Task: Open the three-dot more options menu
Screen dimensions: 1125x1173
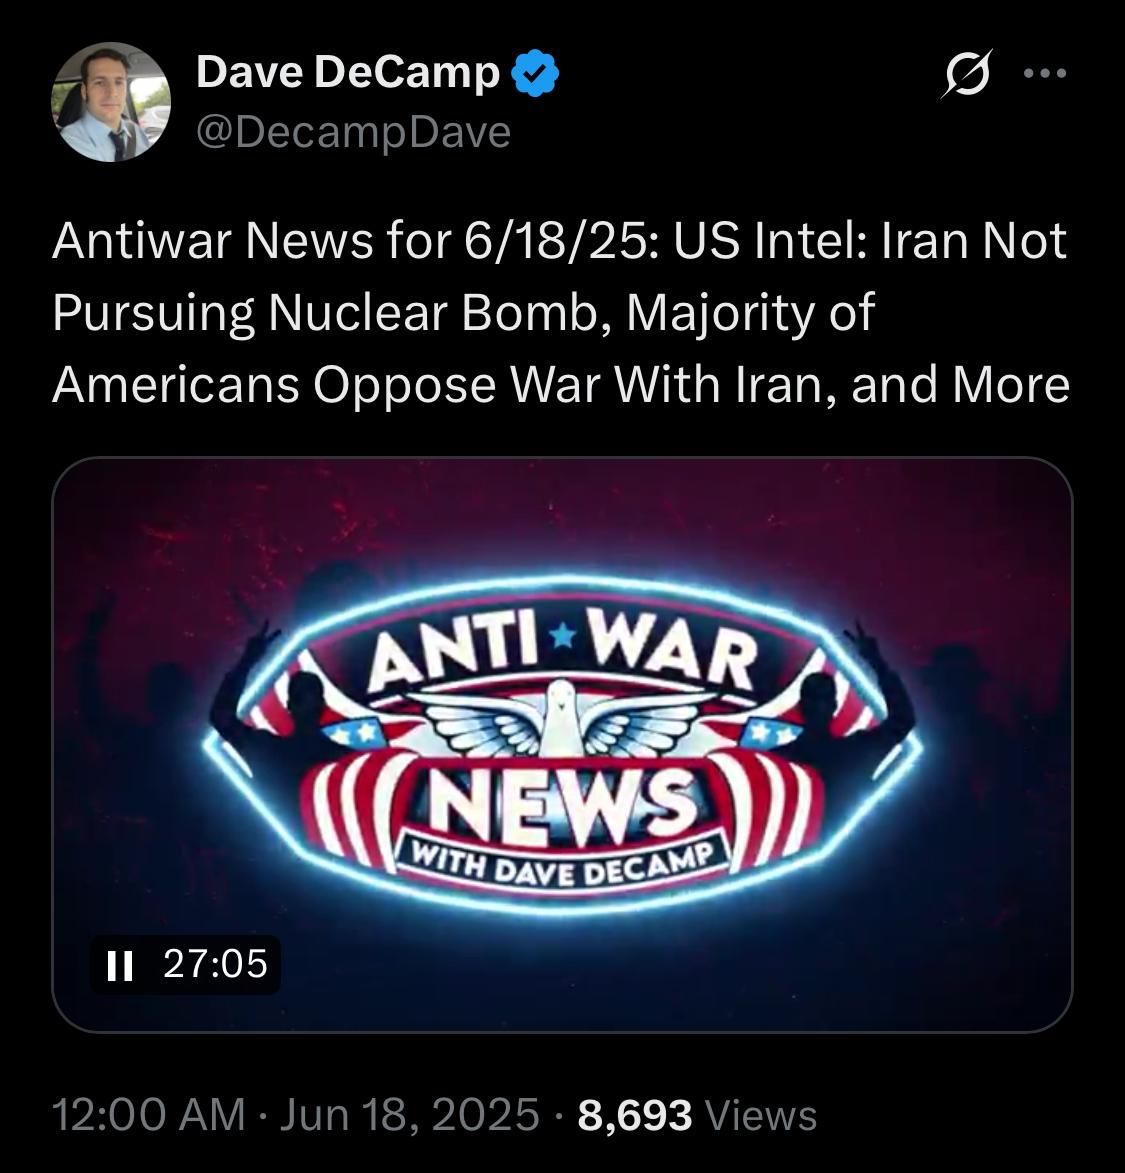Action: point(1045,73)
